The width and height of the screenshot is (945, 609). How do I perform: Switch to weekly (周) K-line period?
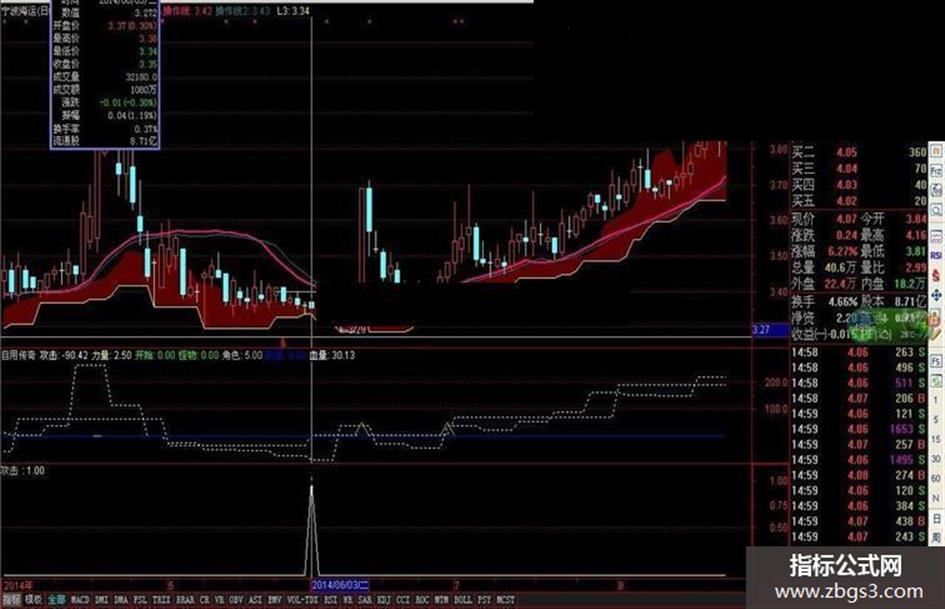[936, 538]
